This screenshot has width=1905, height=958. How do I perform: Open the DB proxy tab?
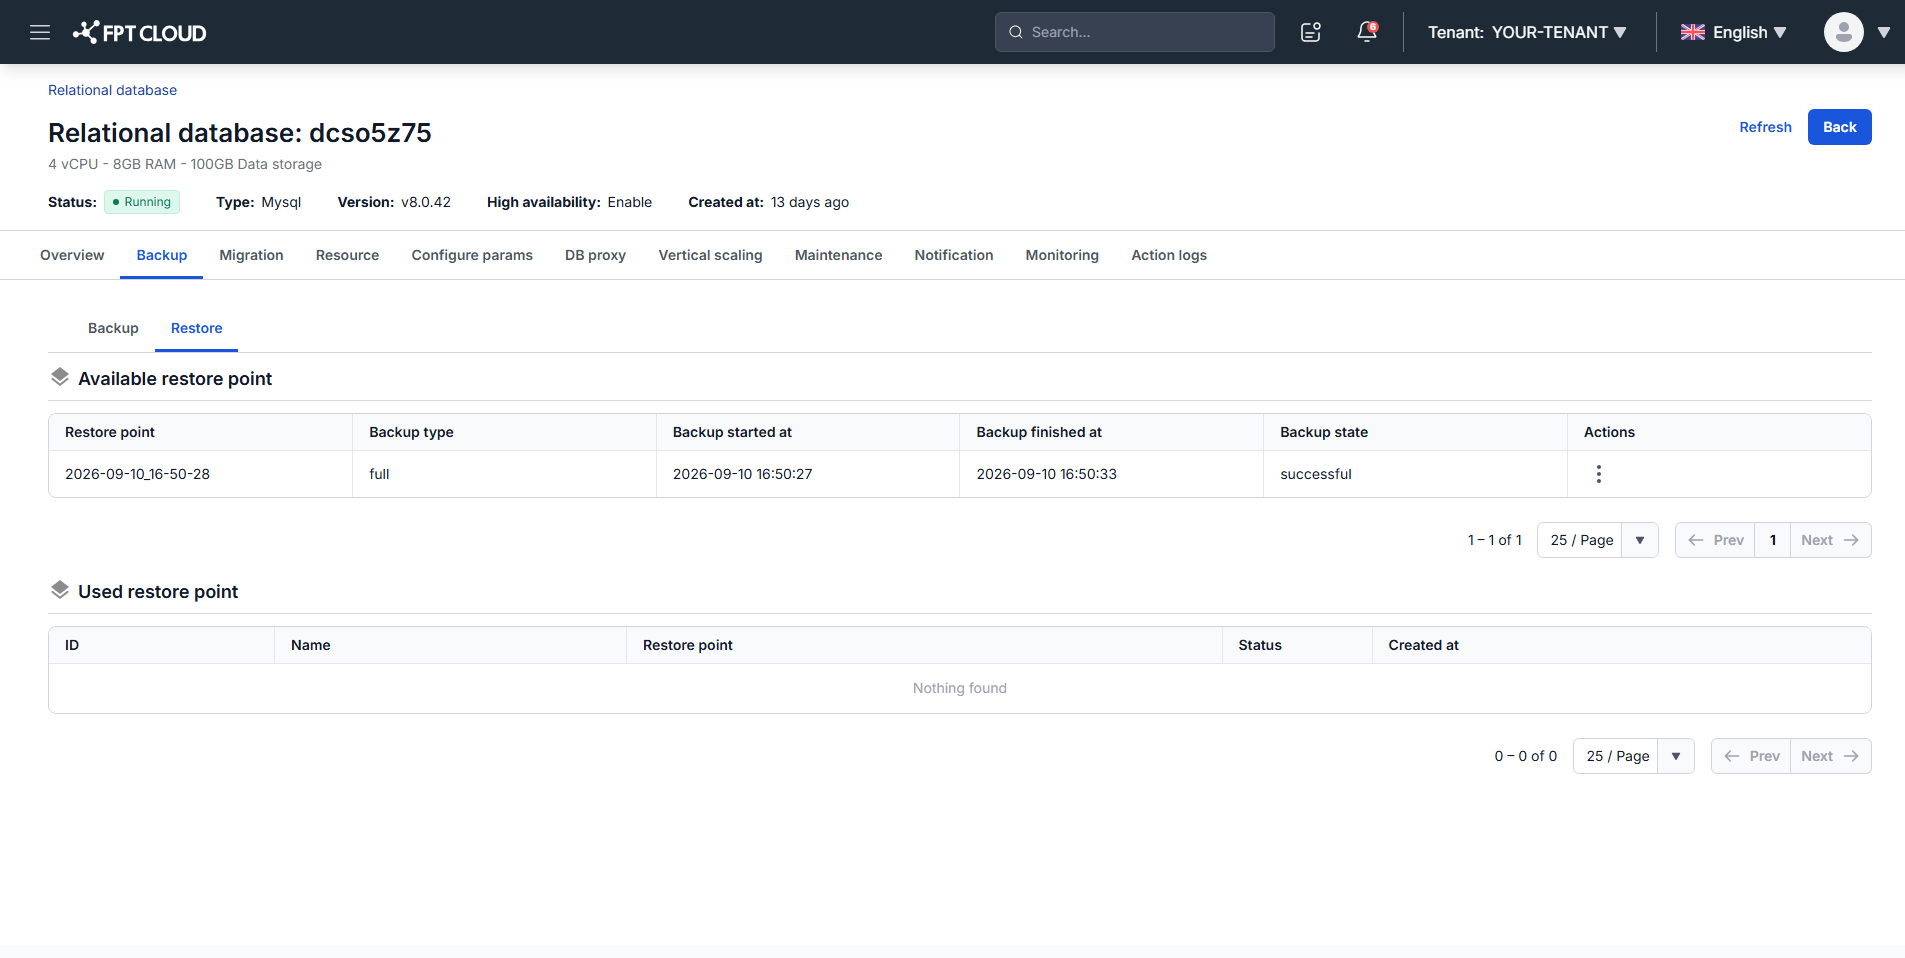[x=595, y=255]
